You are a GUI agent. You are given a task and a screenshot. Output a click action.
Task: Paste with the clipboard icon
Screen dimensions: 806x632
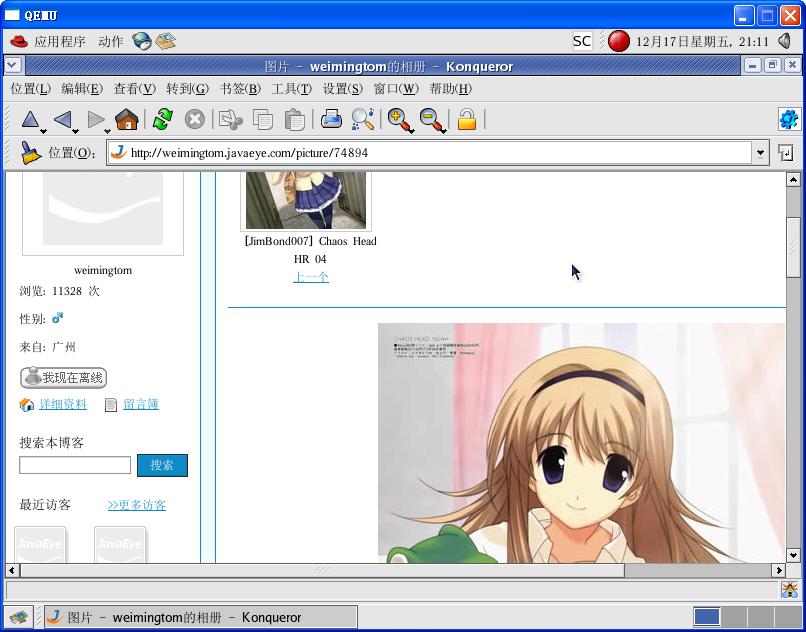295,120
